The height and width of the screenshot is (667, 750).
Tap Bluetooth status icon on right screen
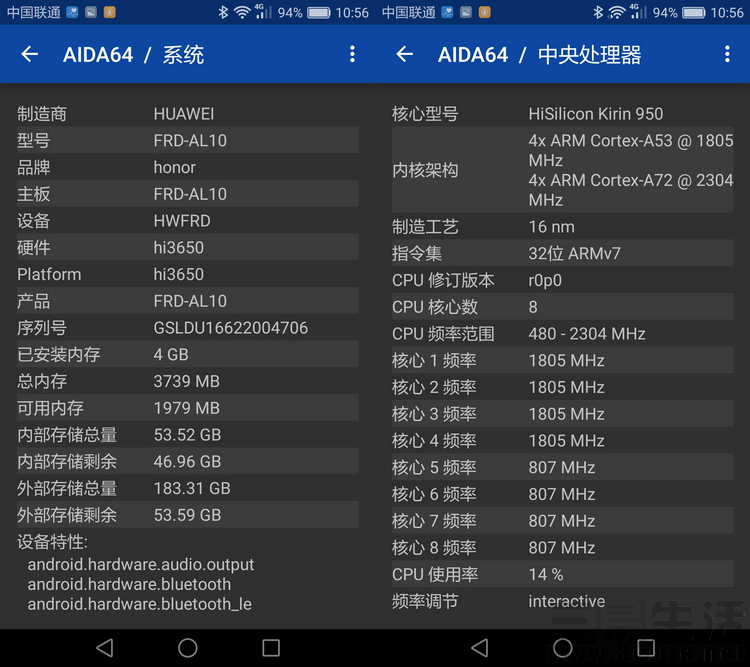(598, 12)
